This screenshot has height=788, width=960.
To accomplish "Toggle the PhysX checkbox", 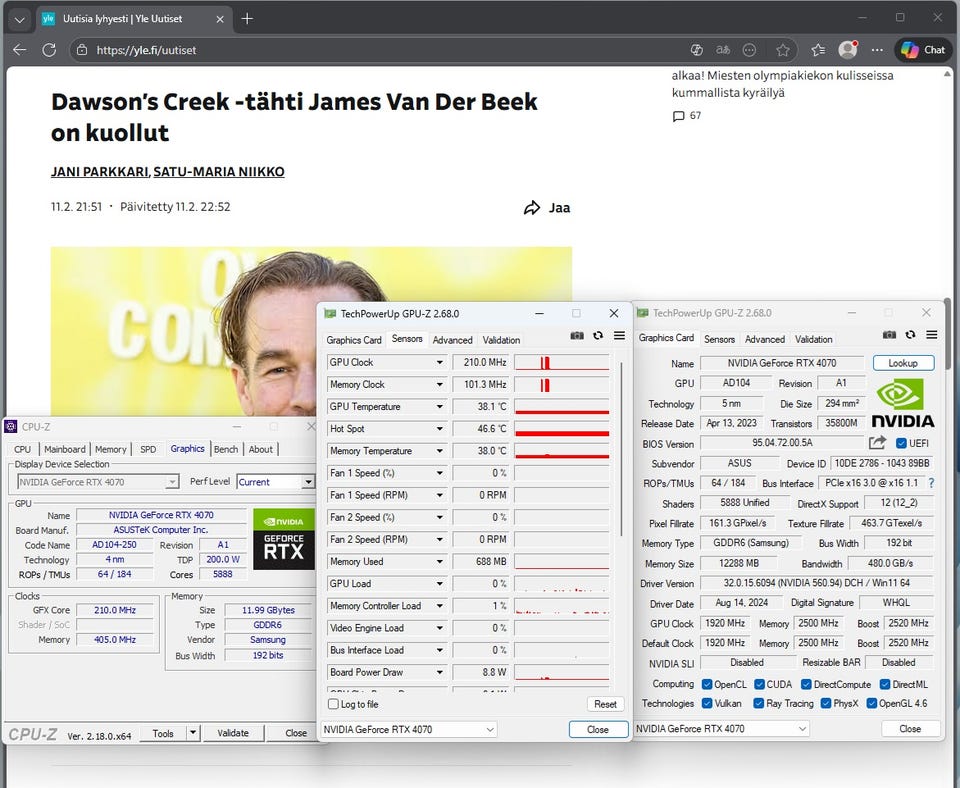I will (826, 704).
